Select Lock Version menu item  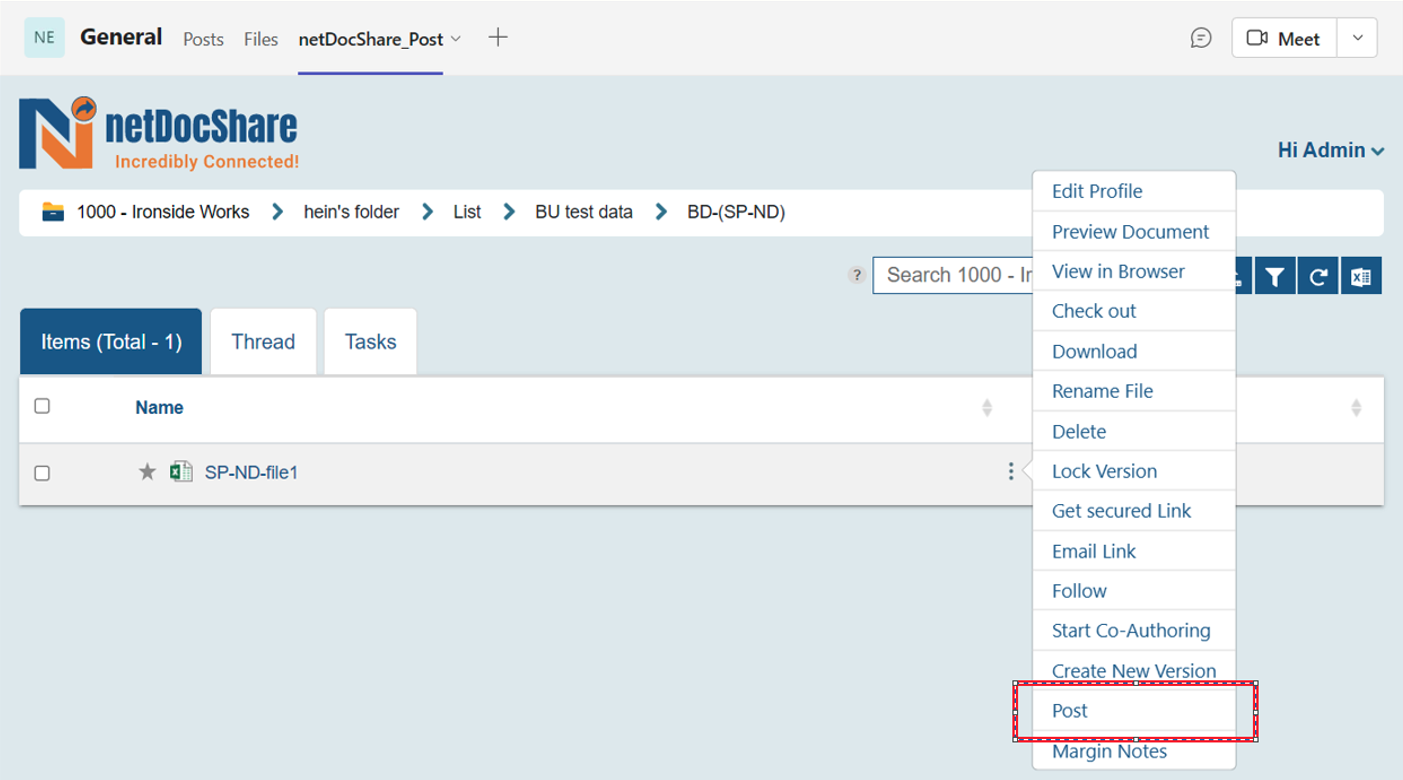coord(1134,471)
